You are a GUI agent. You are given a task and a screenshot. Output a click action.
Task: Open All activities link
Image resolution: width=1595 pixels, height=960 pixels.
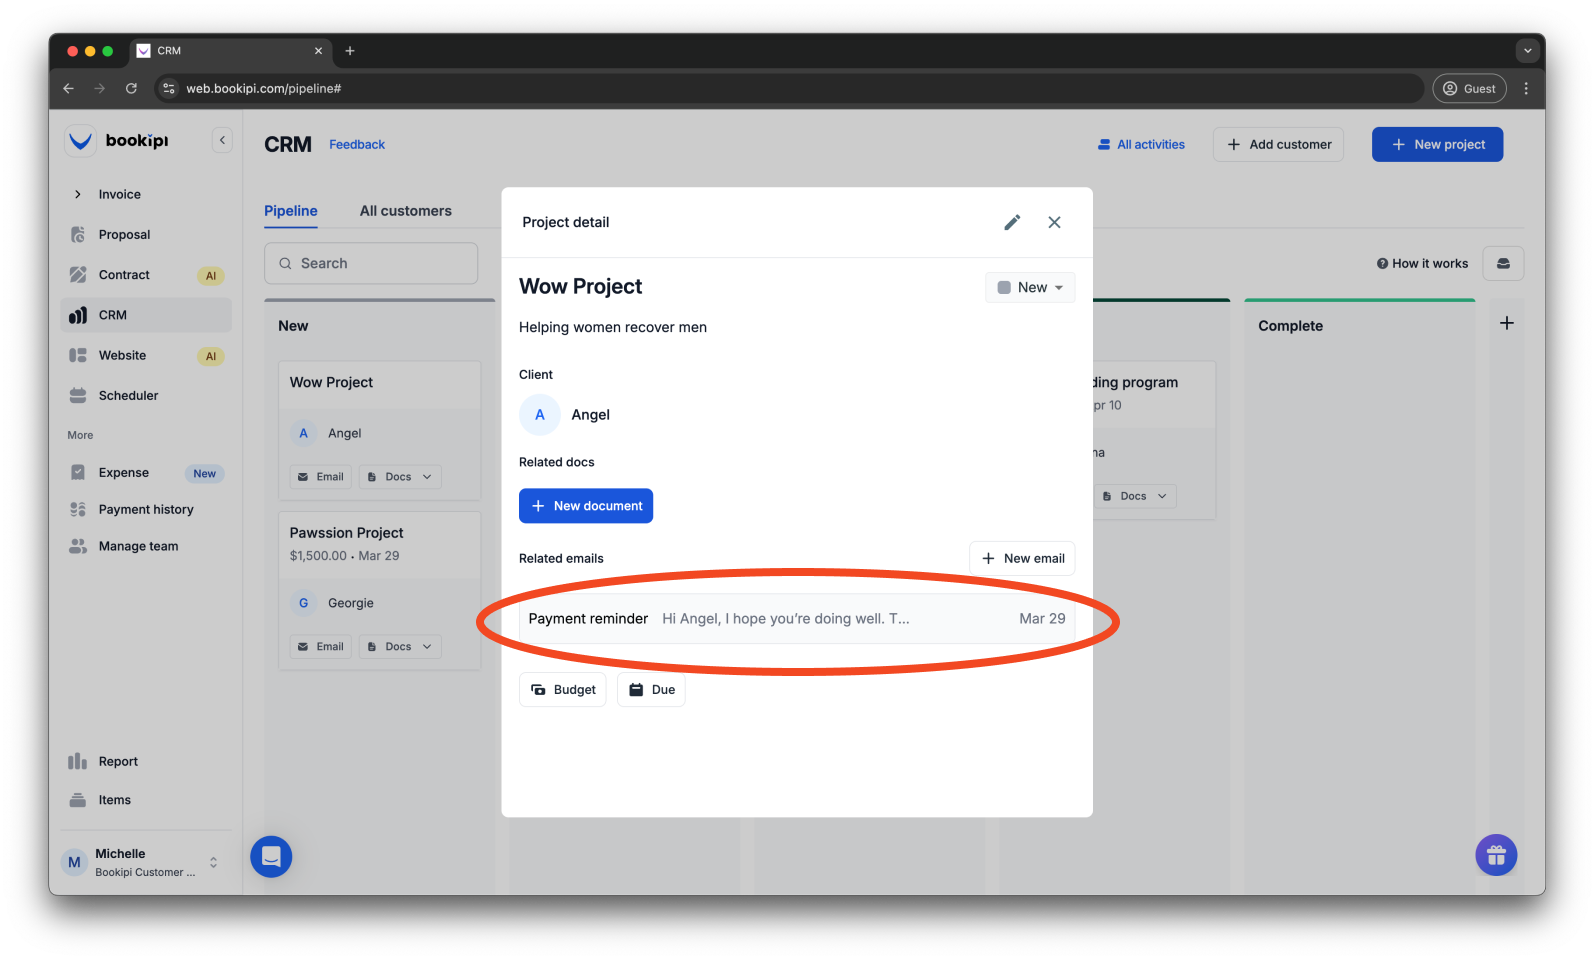point(1141,145)
